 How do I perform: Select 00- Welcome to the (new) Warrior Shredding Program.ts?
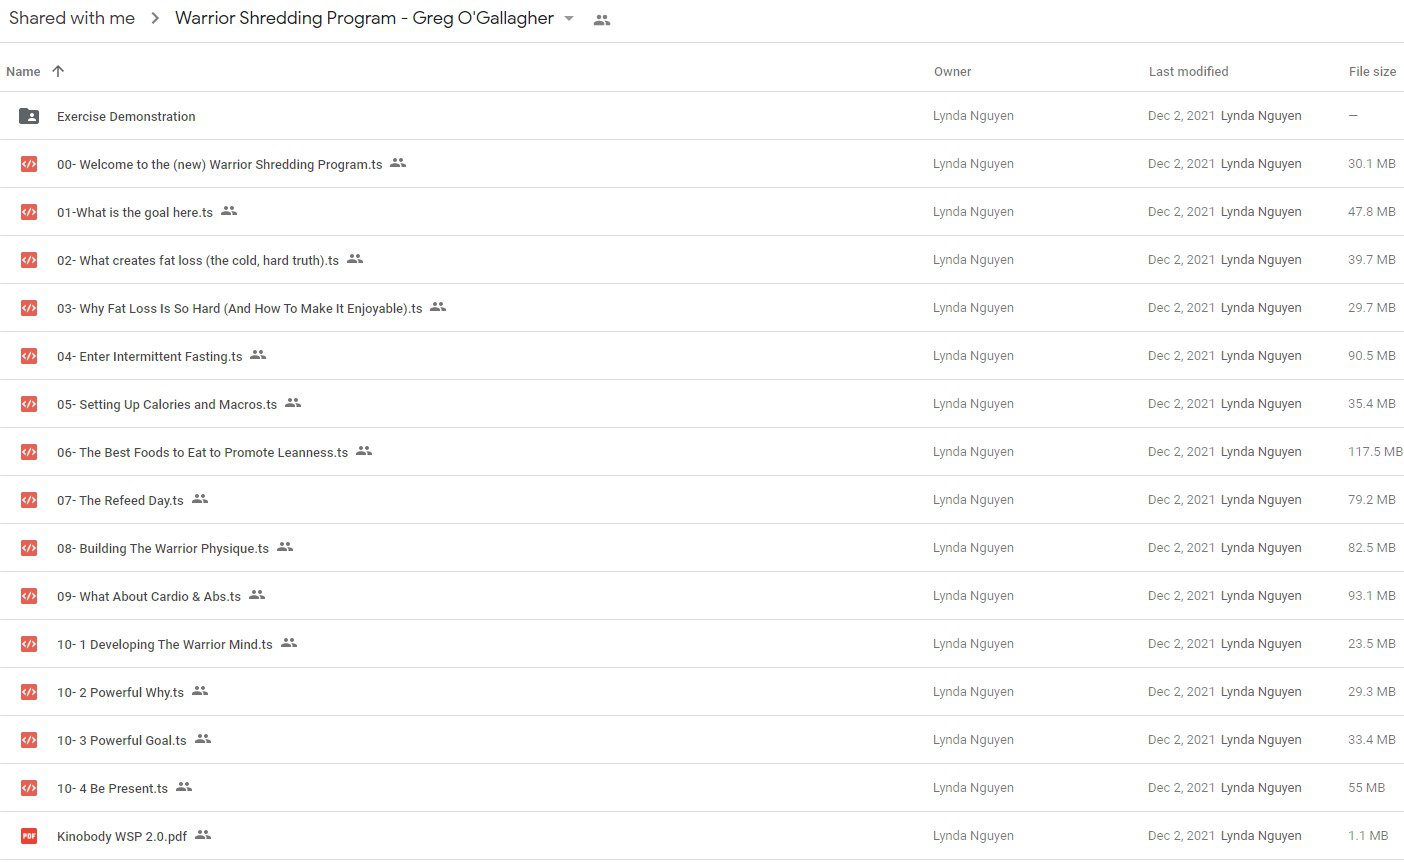pos(219,165)
